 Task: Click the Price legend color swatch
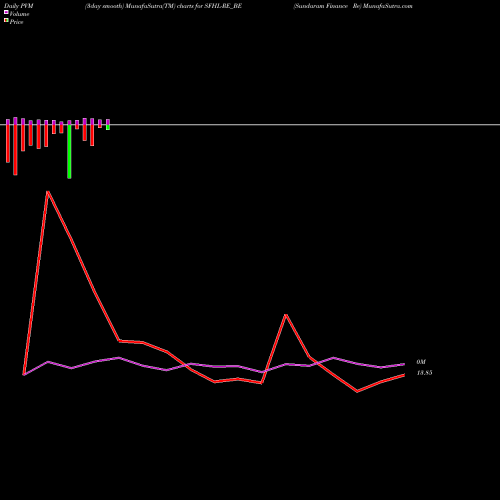(x=6, y=20)
